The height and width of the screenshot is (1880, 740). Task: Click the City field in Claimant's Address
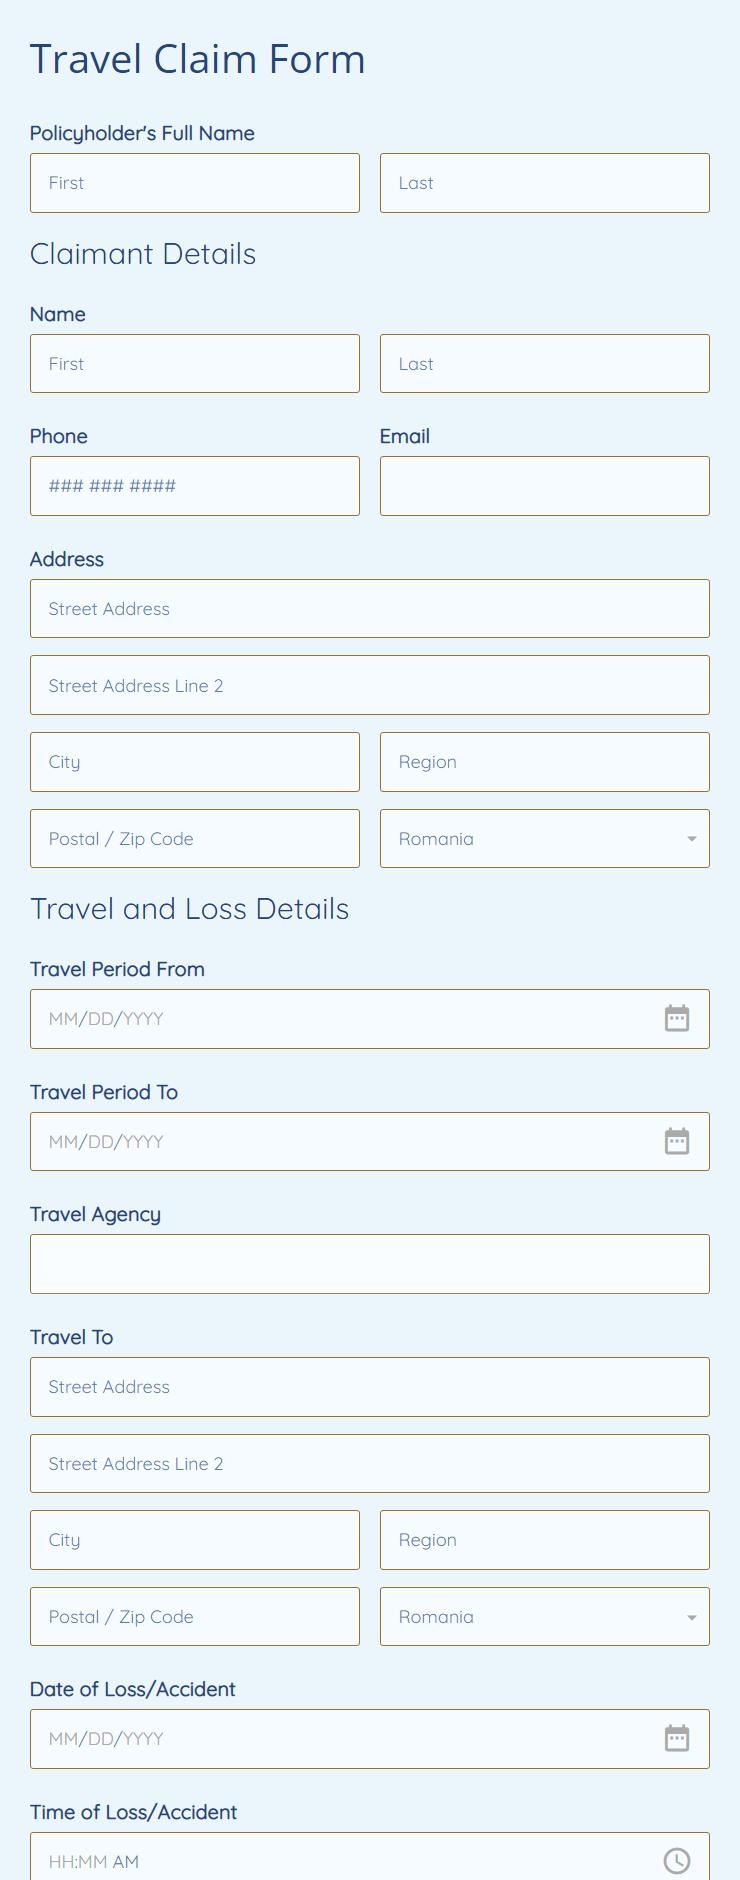194,761
